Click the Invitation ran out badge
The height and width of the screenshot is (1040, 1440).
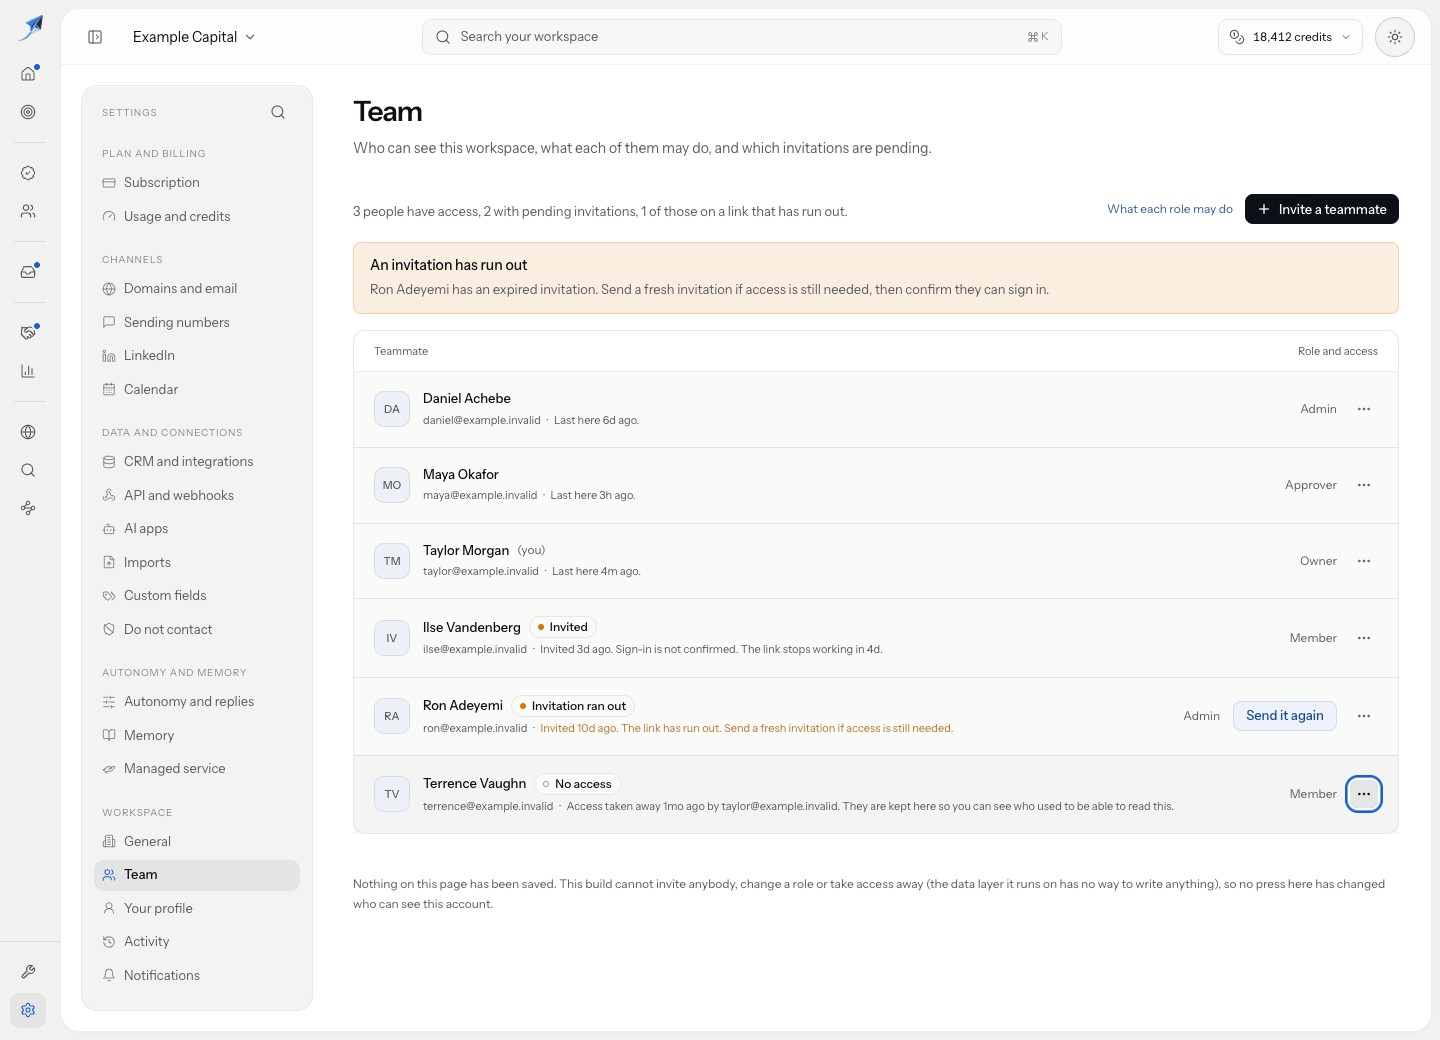[x=573, y=706]
